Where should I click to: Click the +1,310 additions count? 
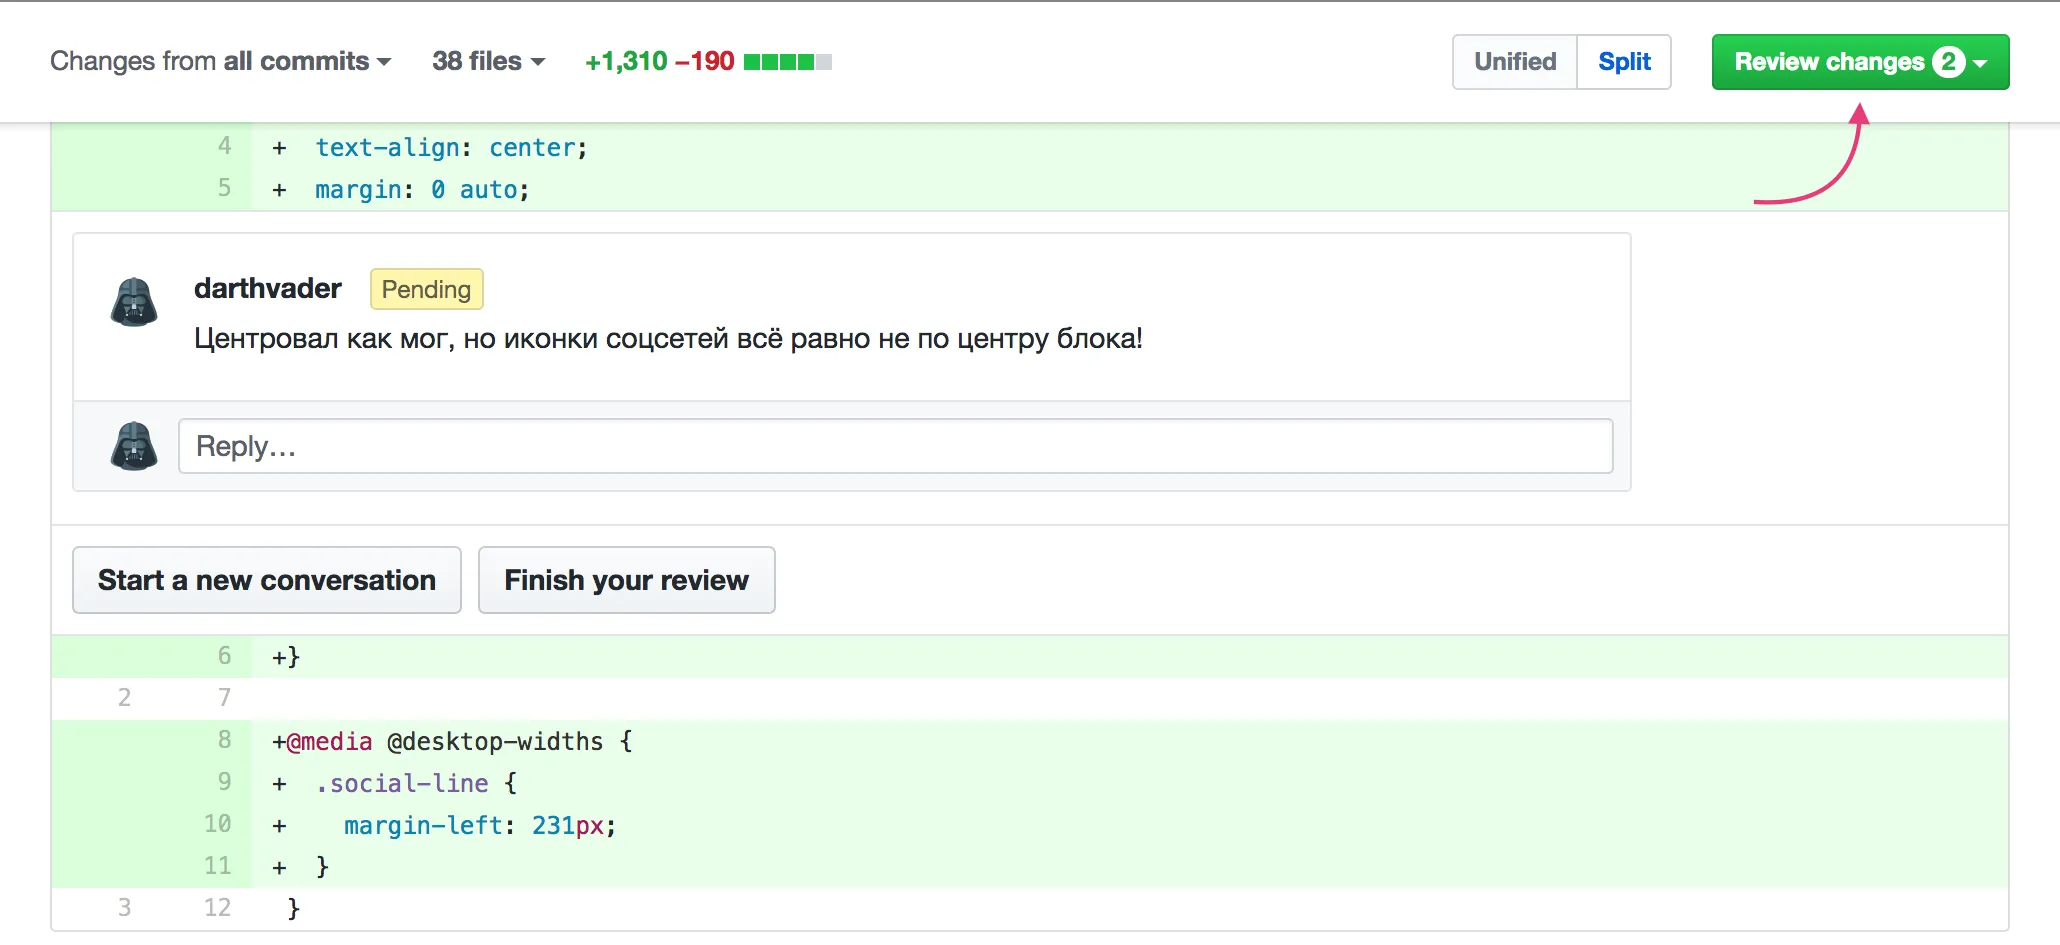tap(626, 62)
